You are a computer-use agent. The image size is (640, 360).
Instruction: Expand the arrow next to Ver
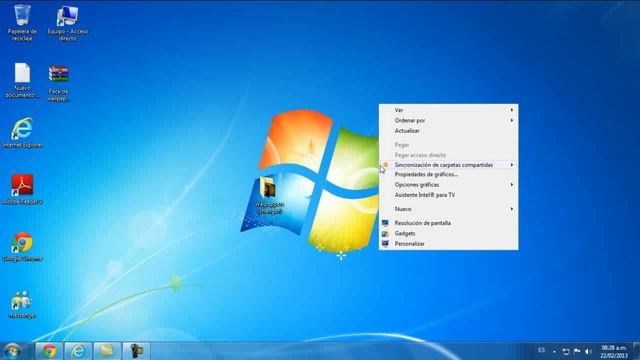[511, 110]
